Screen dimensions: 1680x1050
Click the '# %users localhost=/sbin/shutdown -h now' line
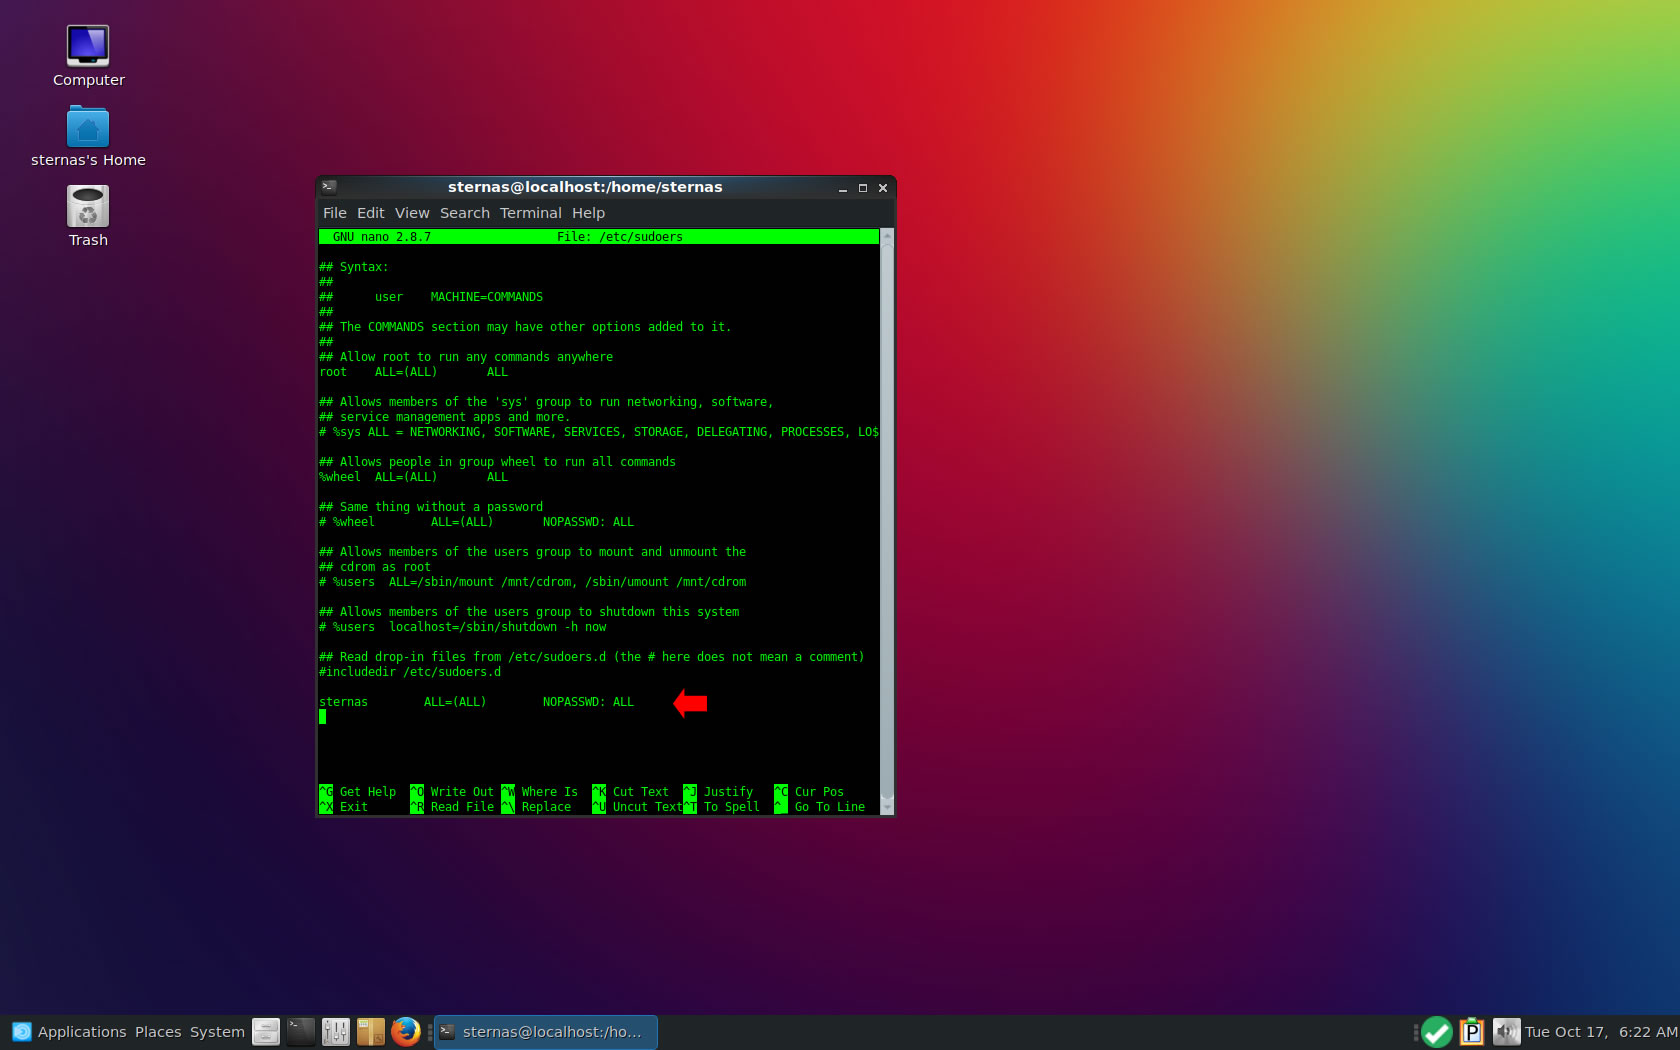[x=462, y=627]
